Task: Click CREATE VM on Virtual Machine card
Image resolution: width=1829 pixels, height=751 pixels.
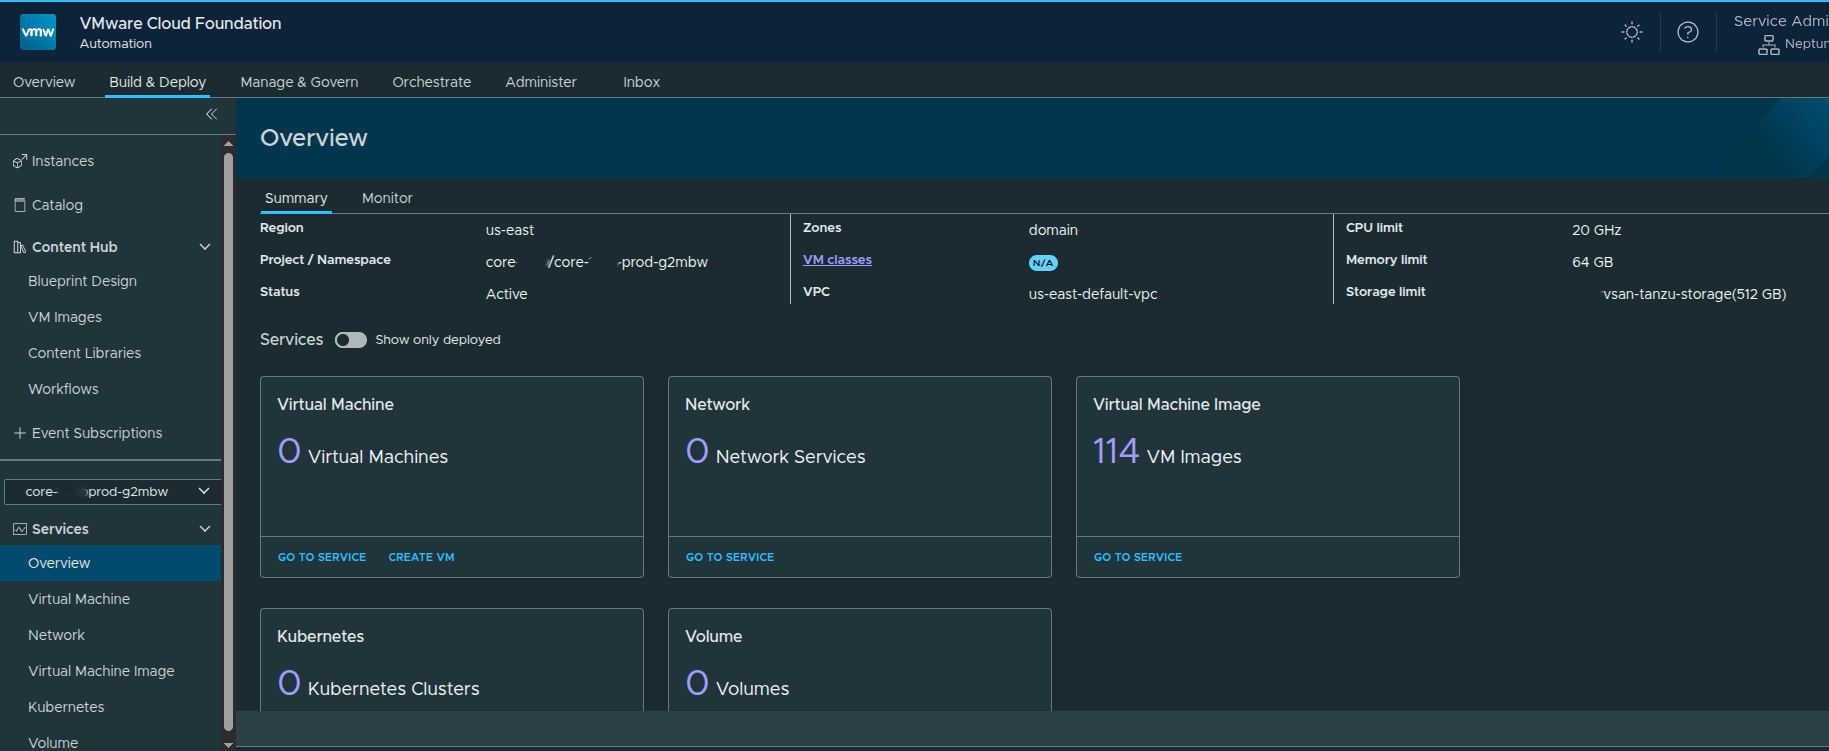Action: pyautogui.click(x=421, y=557)
